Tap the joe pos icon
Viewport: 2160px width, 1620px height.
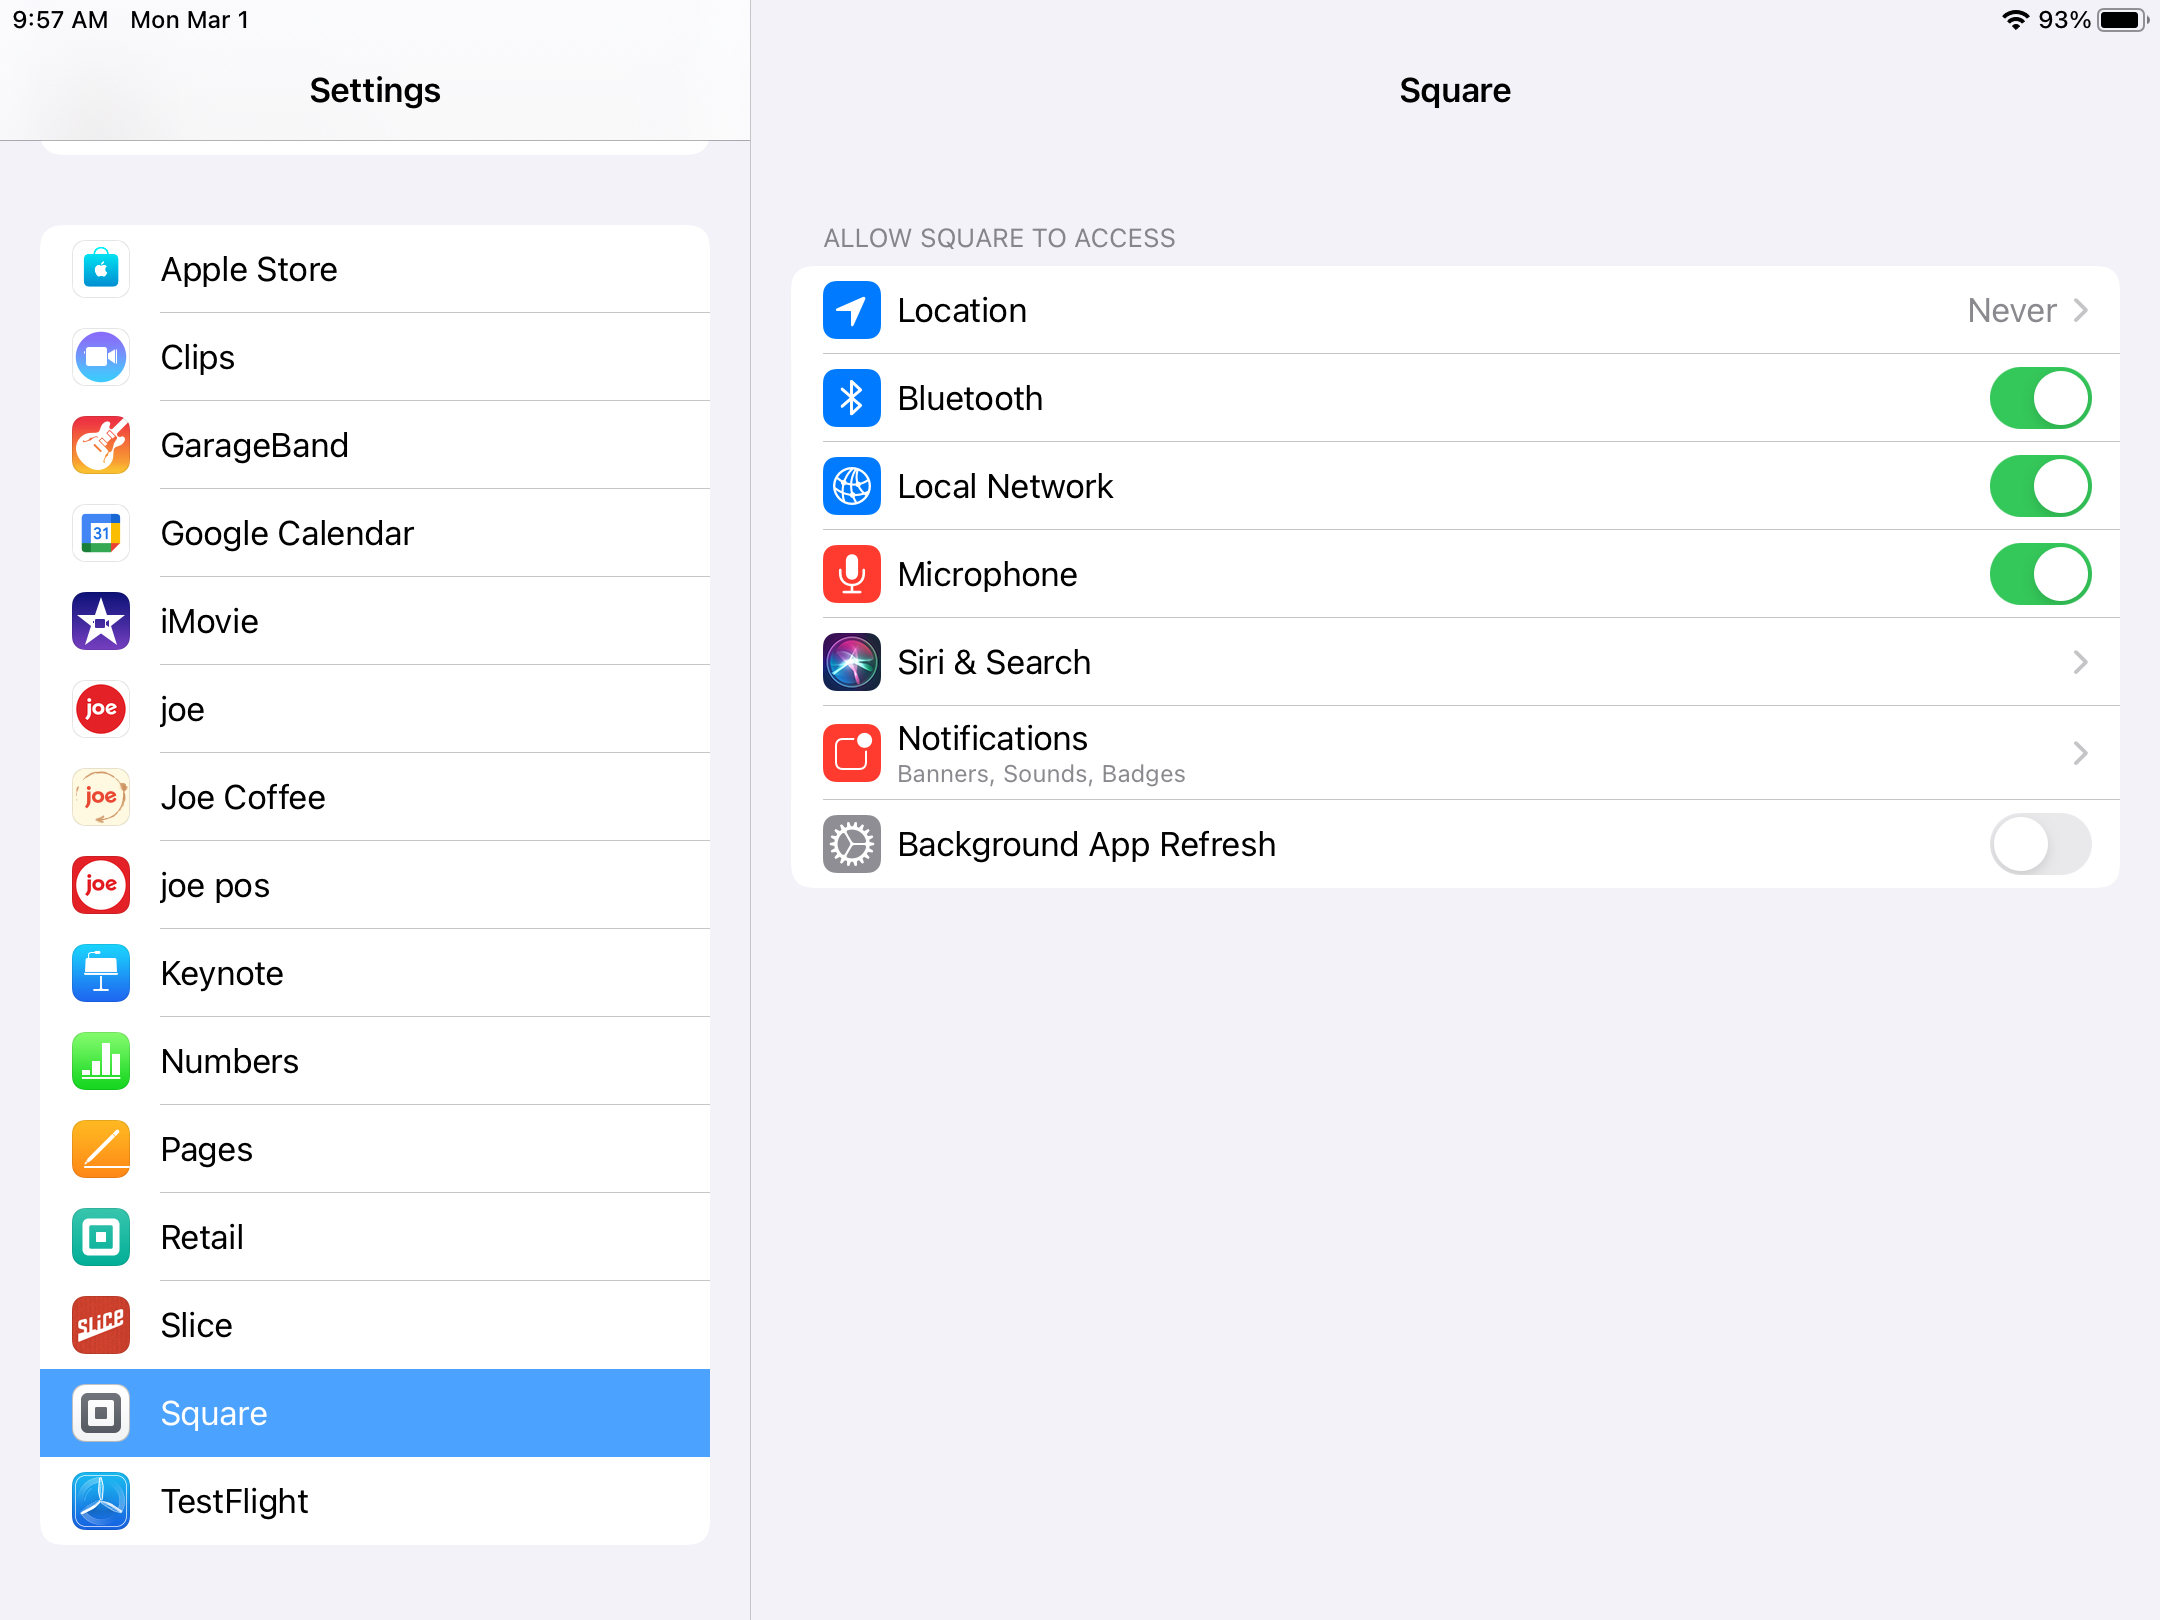click(101, 885)
